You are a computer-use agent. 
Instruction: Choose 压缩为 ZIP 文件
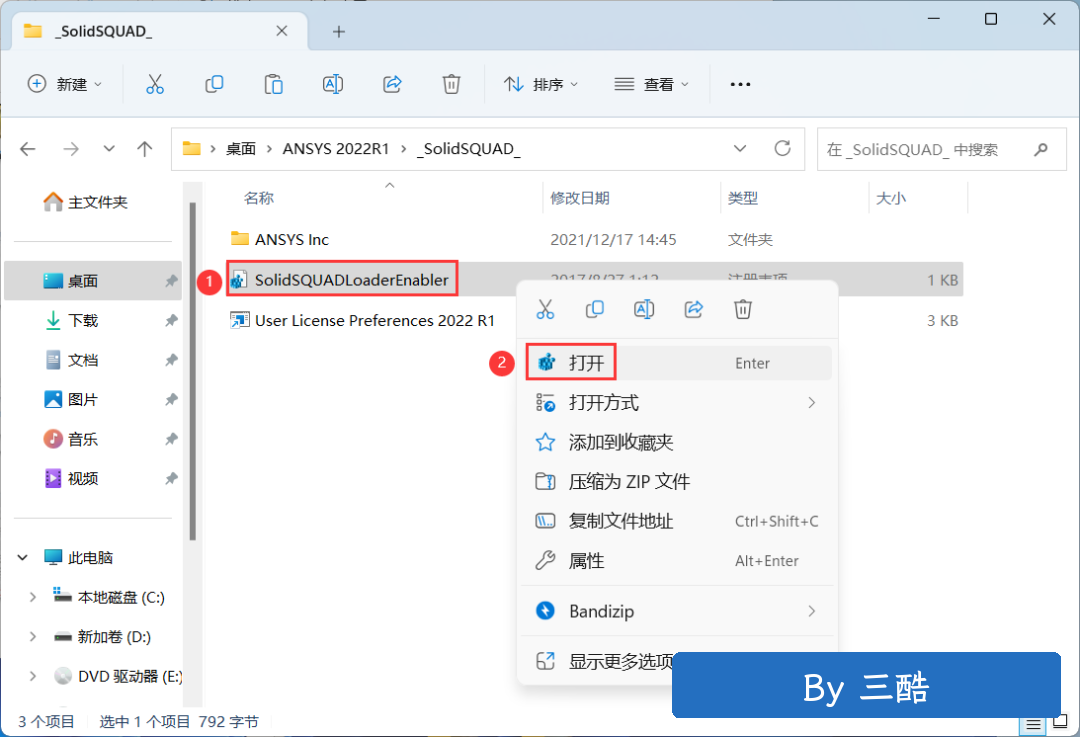(x=677, y=481)
